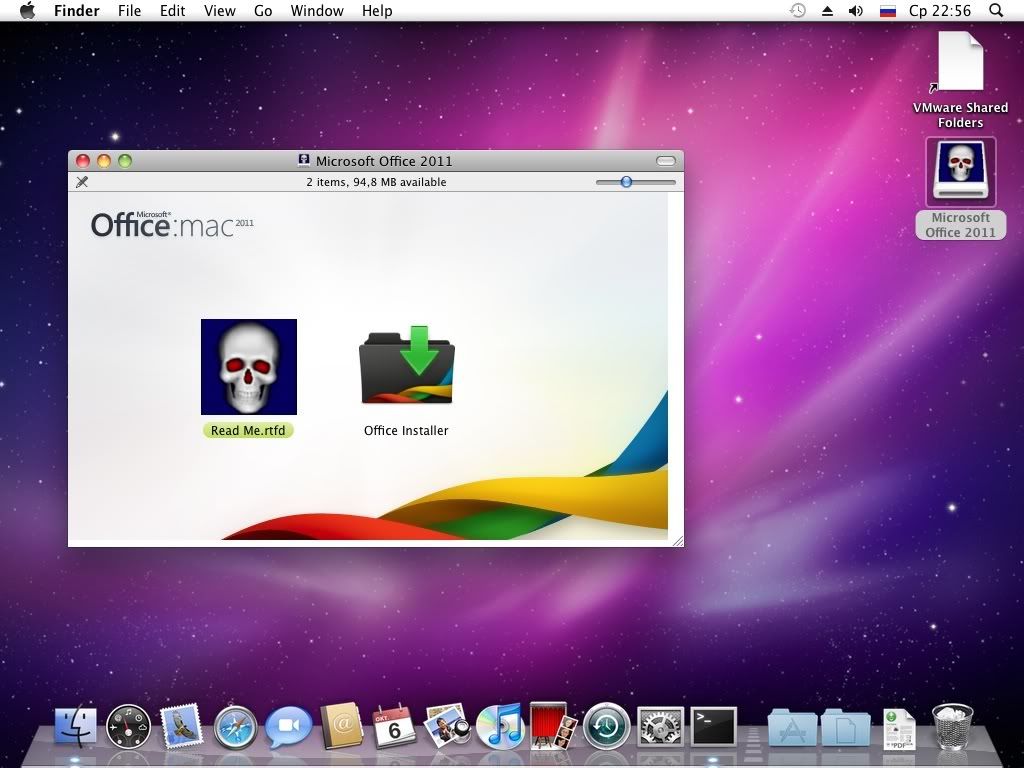Screen dimensions: 1024x768
Task: Click the '2 items, 94,8 MB available' status
Action: (376, 182)
